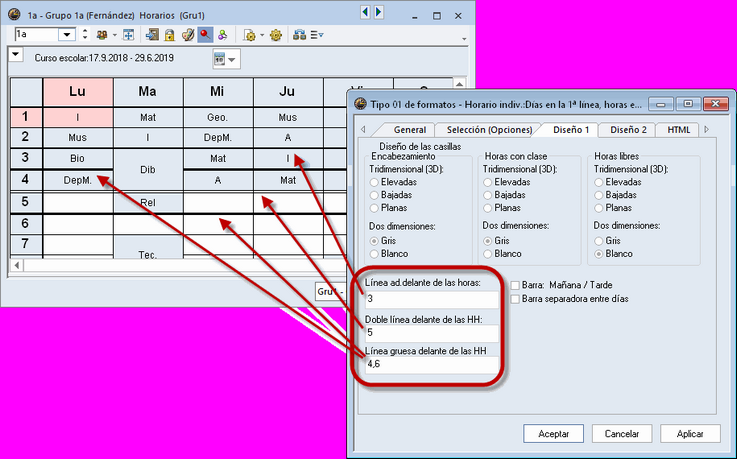The height and width of the screenshot is (459, 737).
Task: Switch to the Diseño 1 tab
Action: tap(571, 130)
